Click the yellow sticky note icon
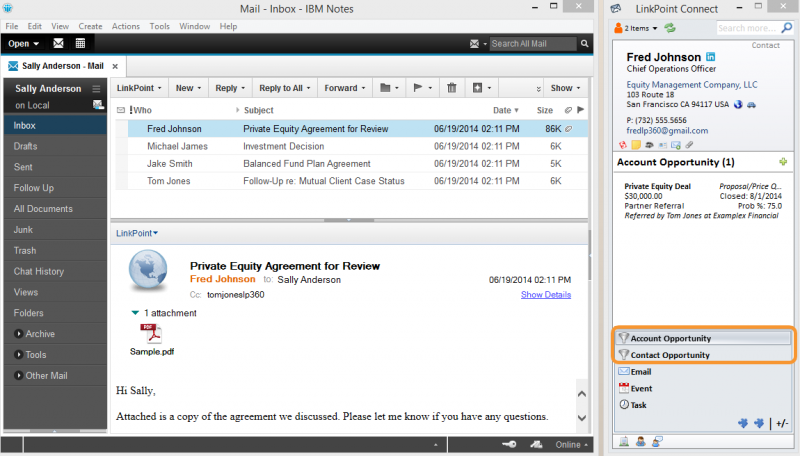Screen dimensions: 800x456 [x=636, y=145]
